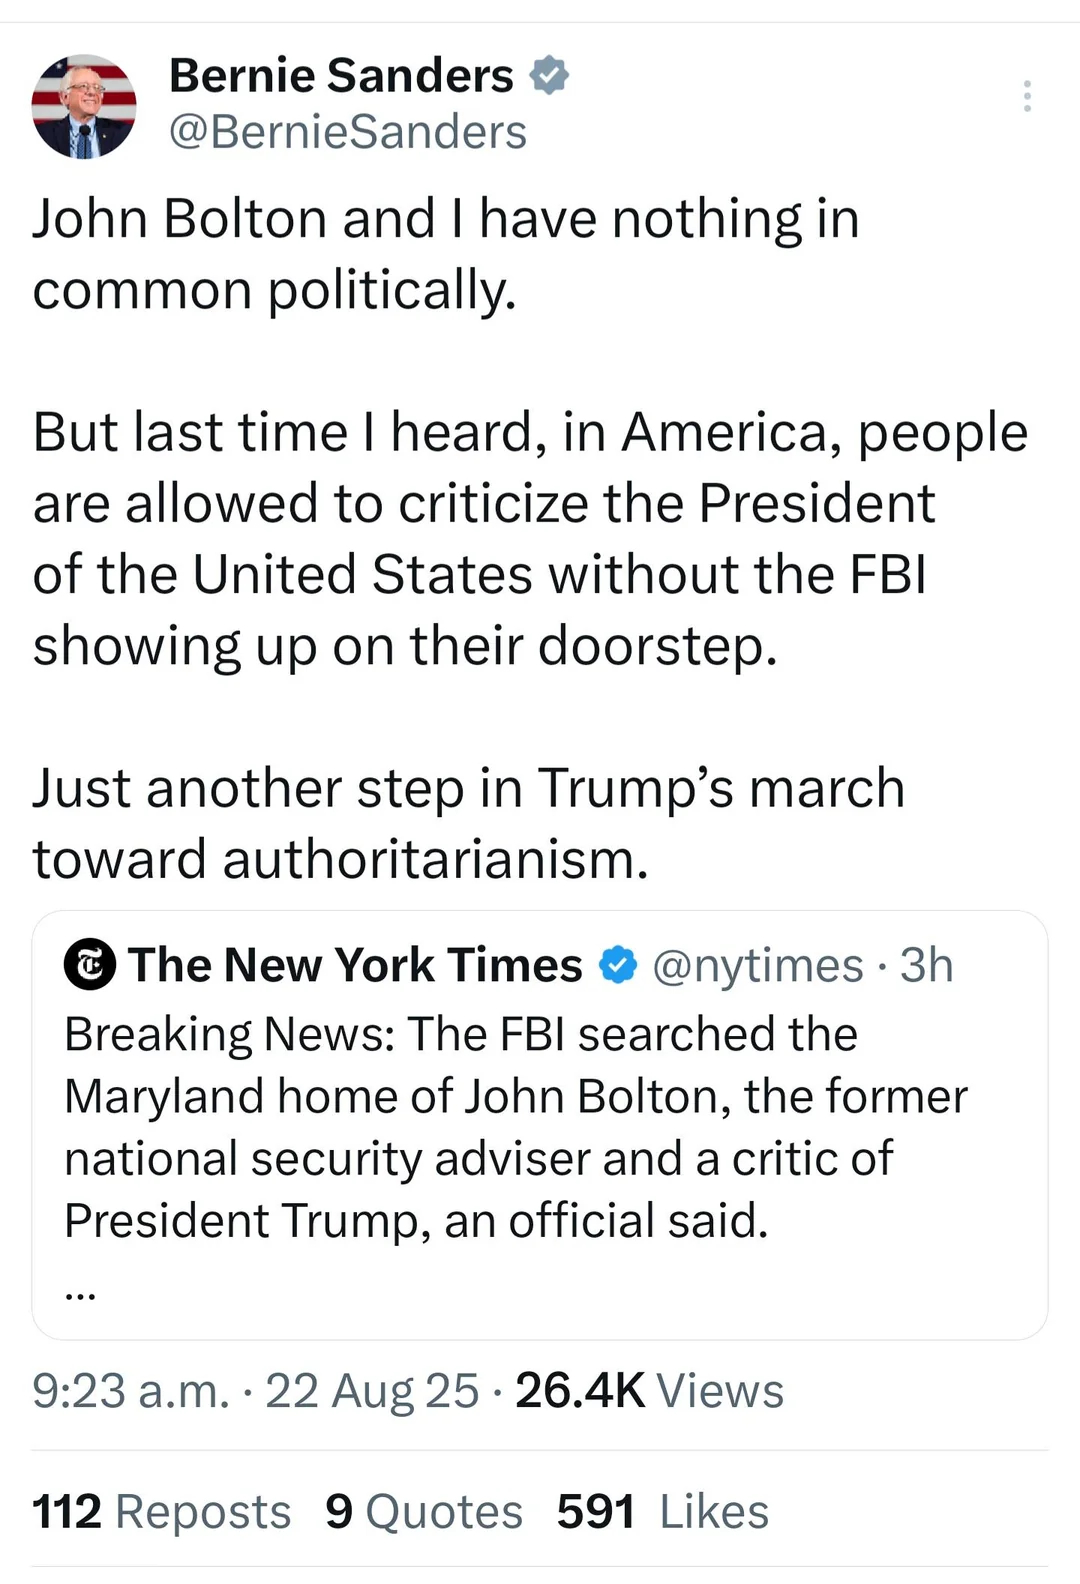Click the "John Bolton and I" opening sentence
1080x1584 pixels.
(446, 254)
